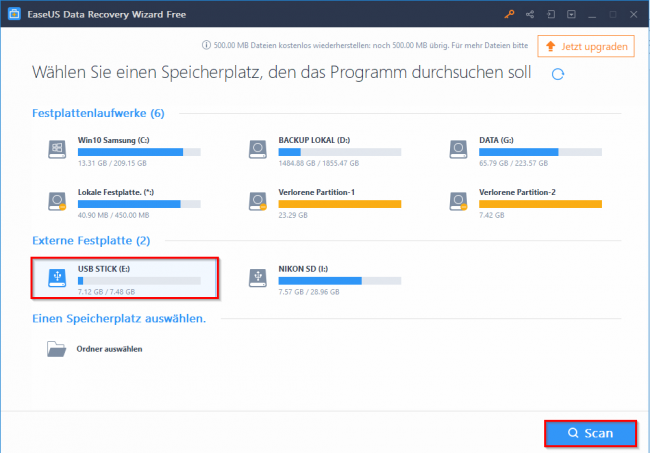The height and width of the screenshot is (453, 650).
Task: Click the NIKON SD (I:) label
Action: point(303,269)
